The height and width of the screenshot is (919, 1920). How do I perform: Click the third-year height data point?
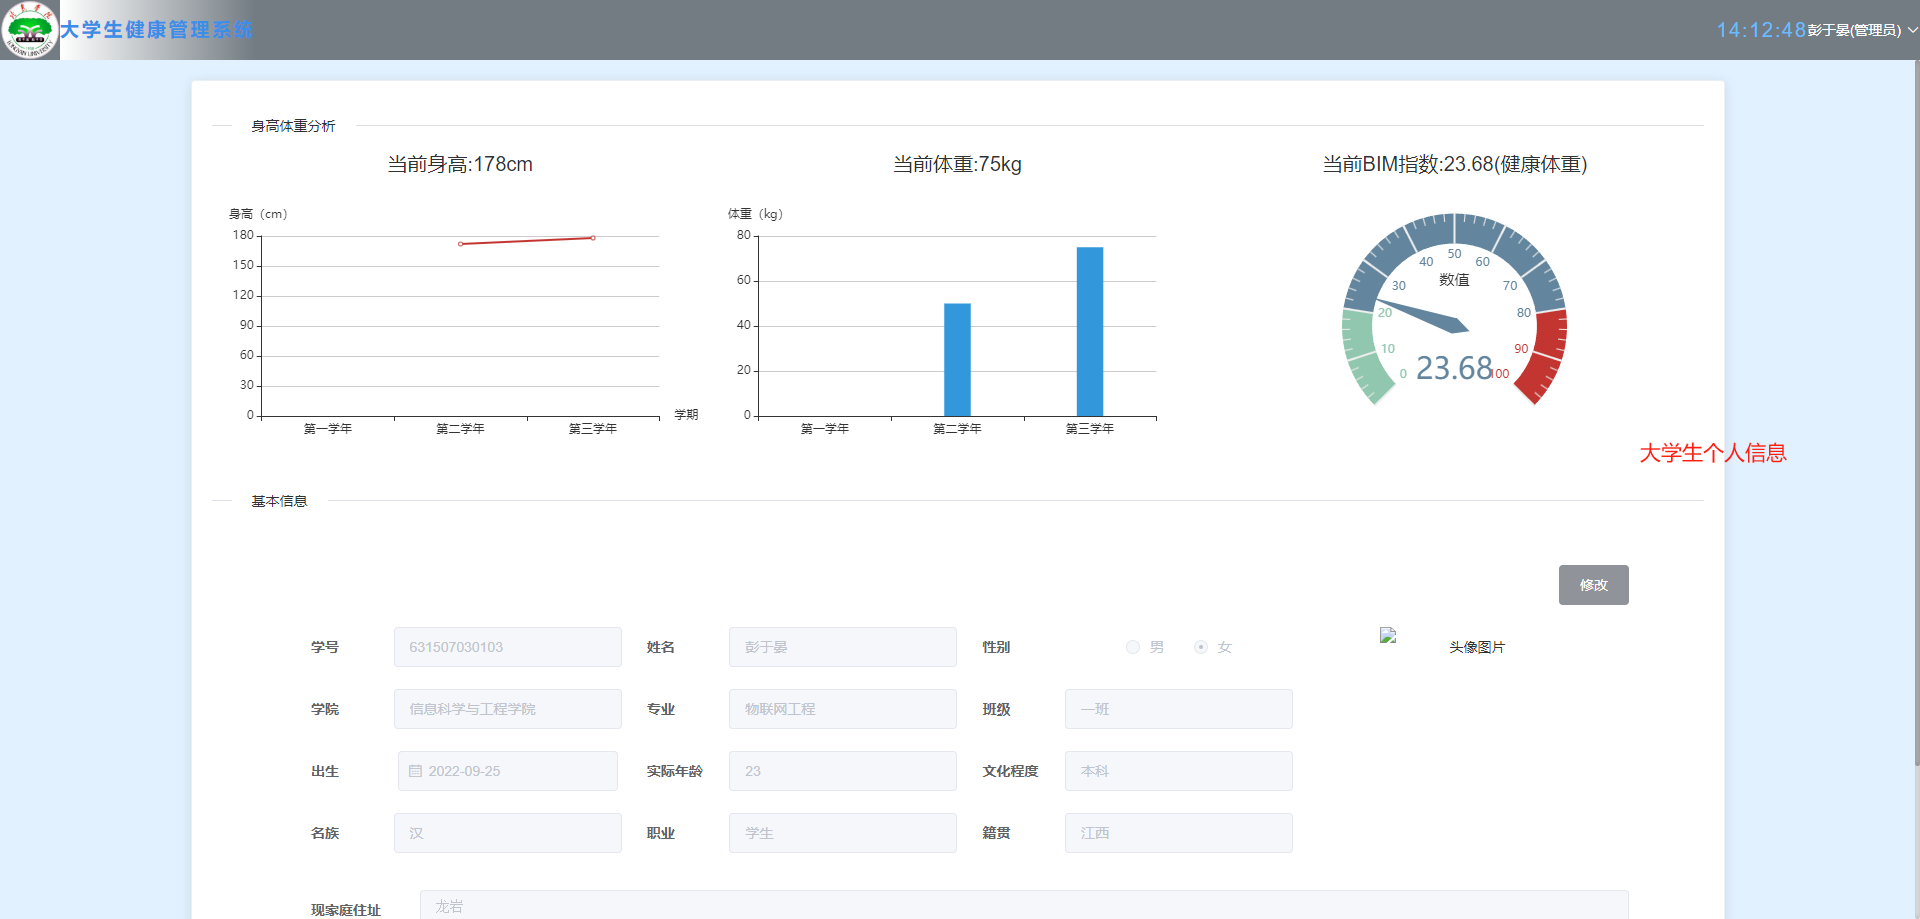pyautogui.click(x=593, y=238)
